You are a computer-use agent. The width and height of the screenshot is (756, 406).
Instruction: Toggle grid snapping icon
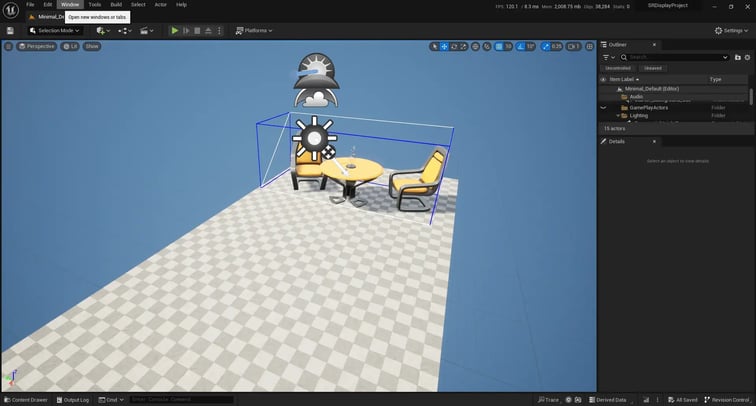[x=499, y=46]
